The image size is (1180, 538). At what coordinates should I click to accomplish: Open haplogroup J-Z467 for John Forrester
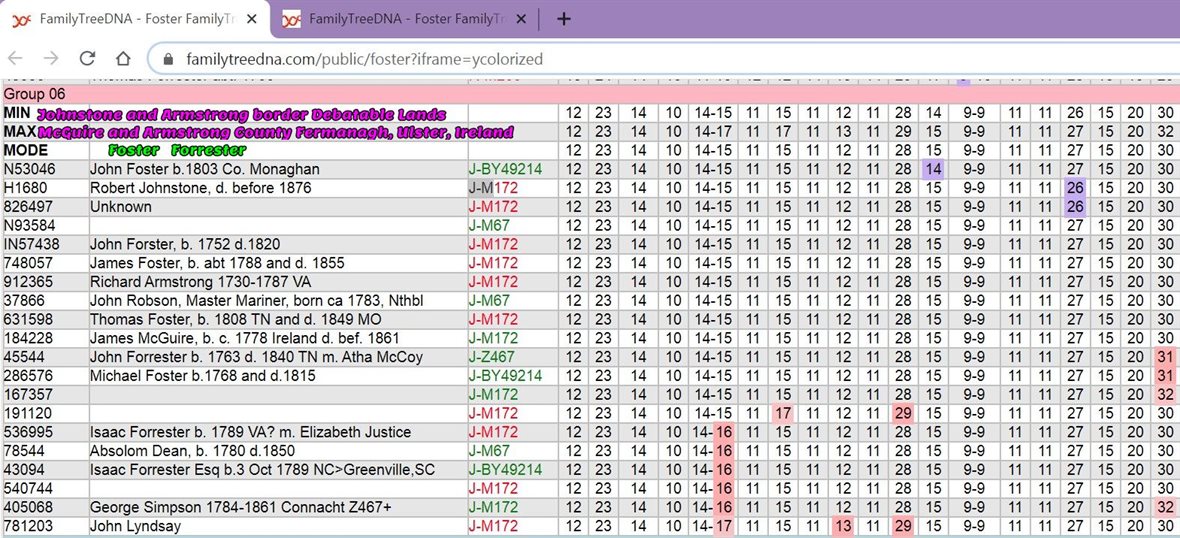[x=492, y=357]
